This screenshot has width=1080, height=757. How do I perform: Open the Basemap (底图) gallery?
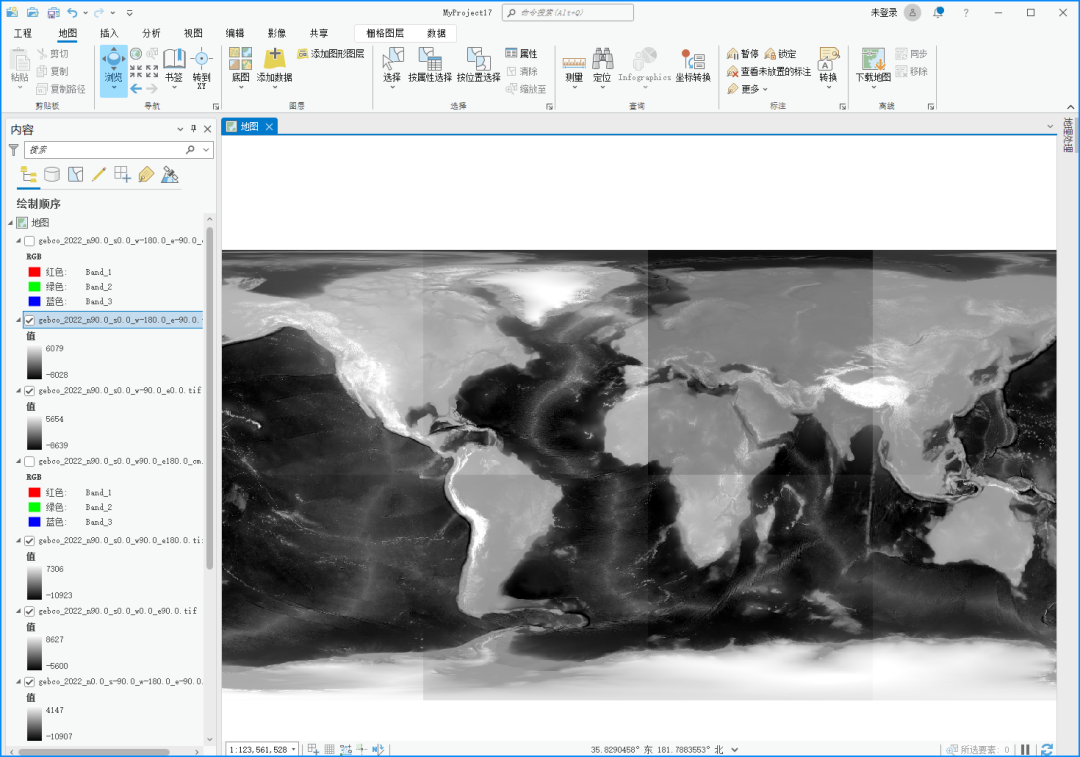click(x=240, y=67)
